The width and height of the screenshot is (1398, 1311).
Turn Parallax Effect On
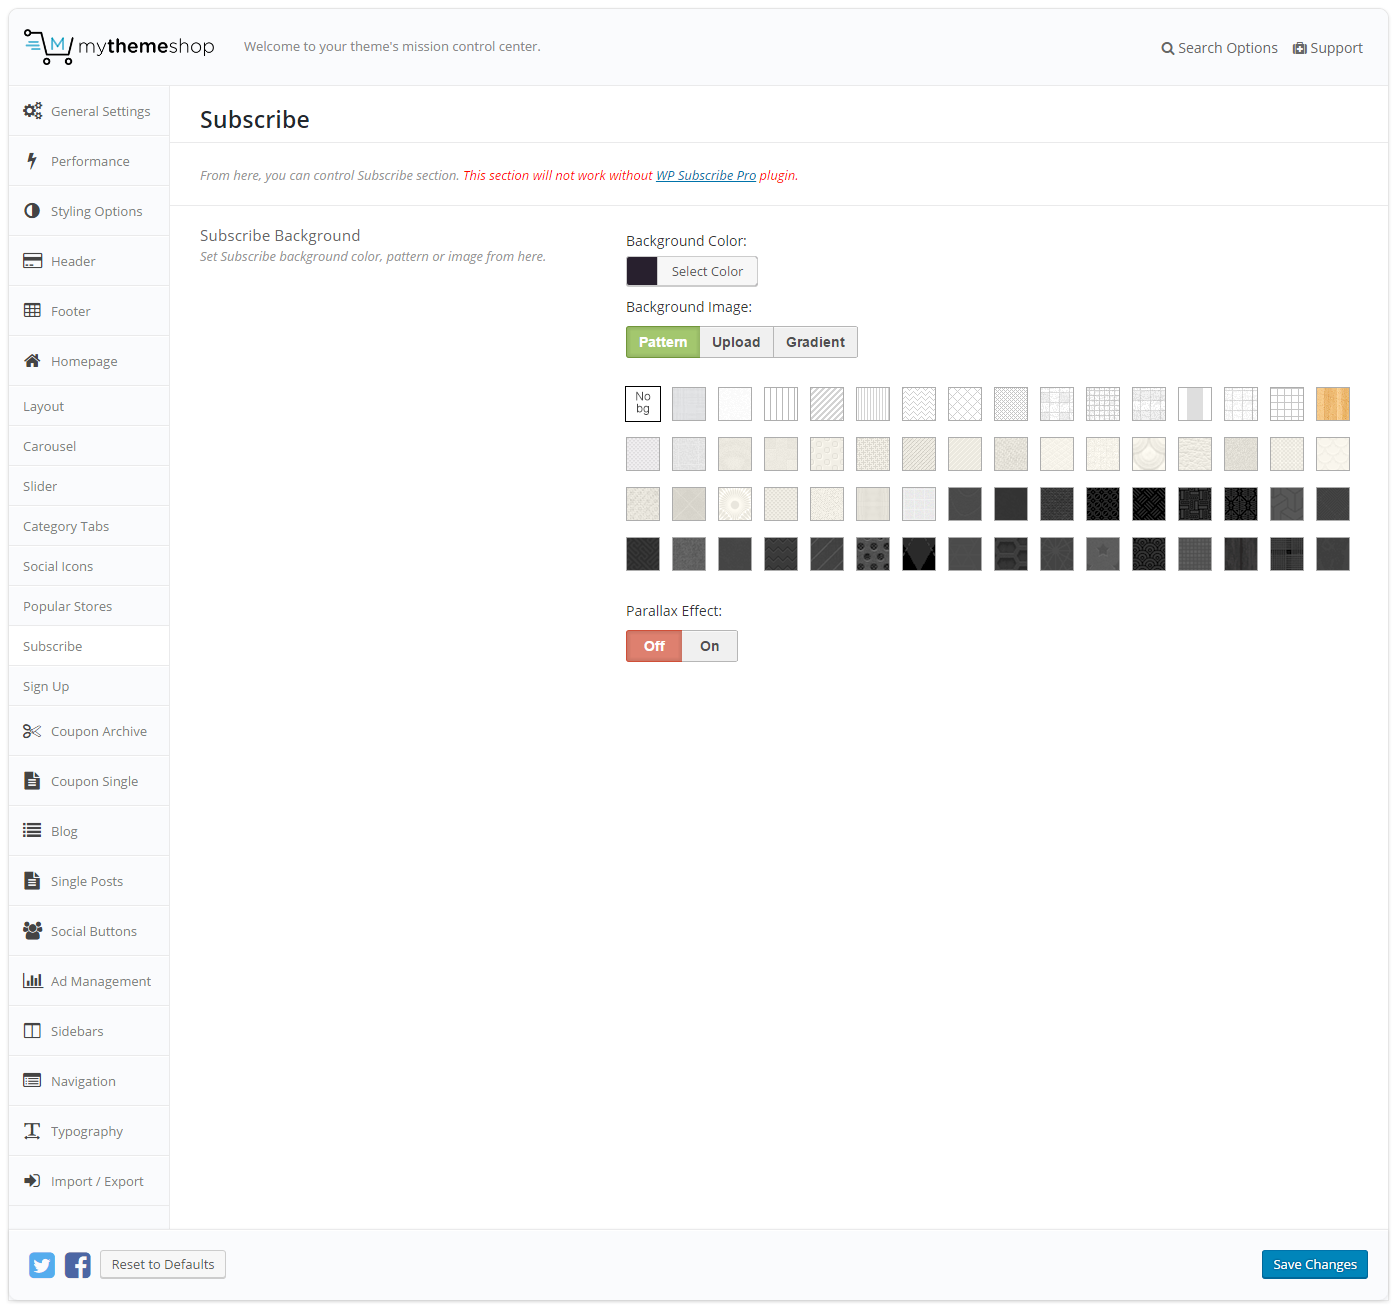[709, 646]
